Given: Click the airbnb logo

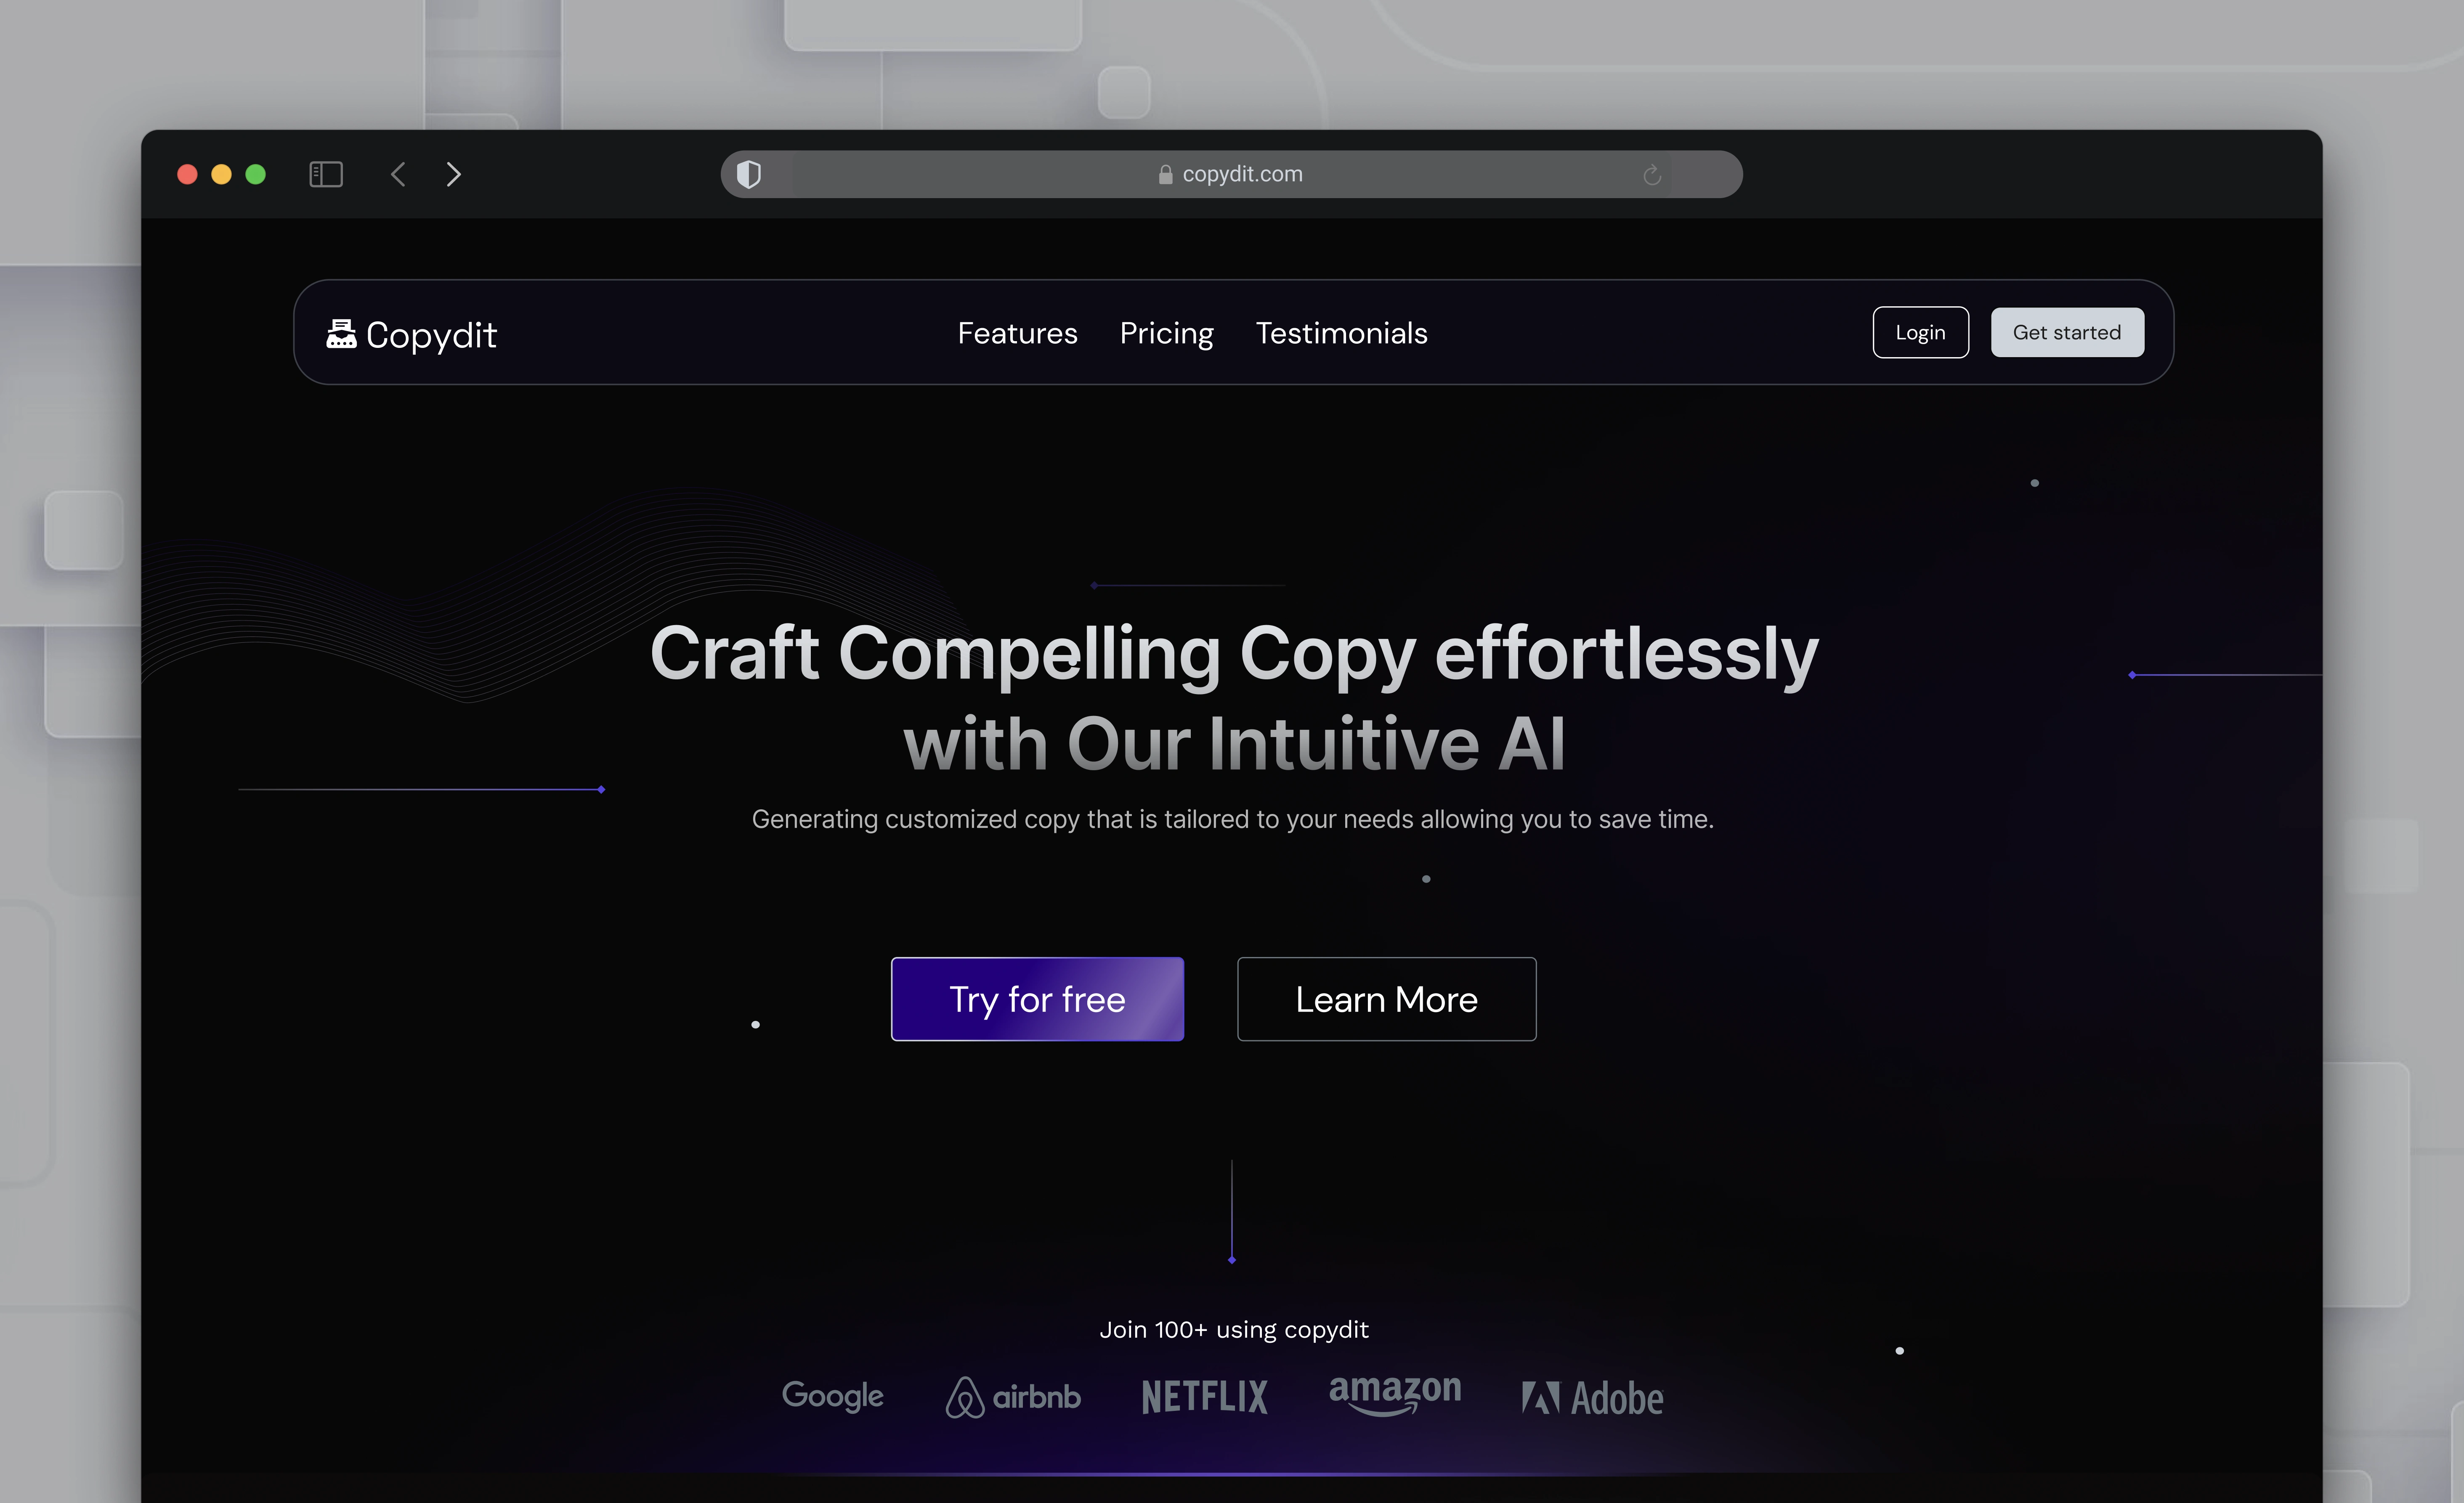Looking at the screenshot, I should click(1013, 1396).
